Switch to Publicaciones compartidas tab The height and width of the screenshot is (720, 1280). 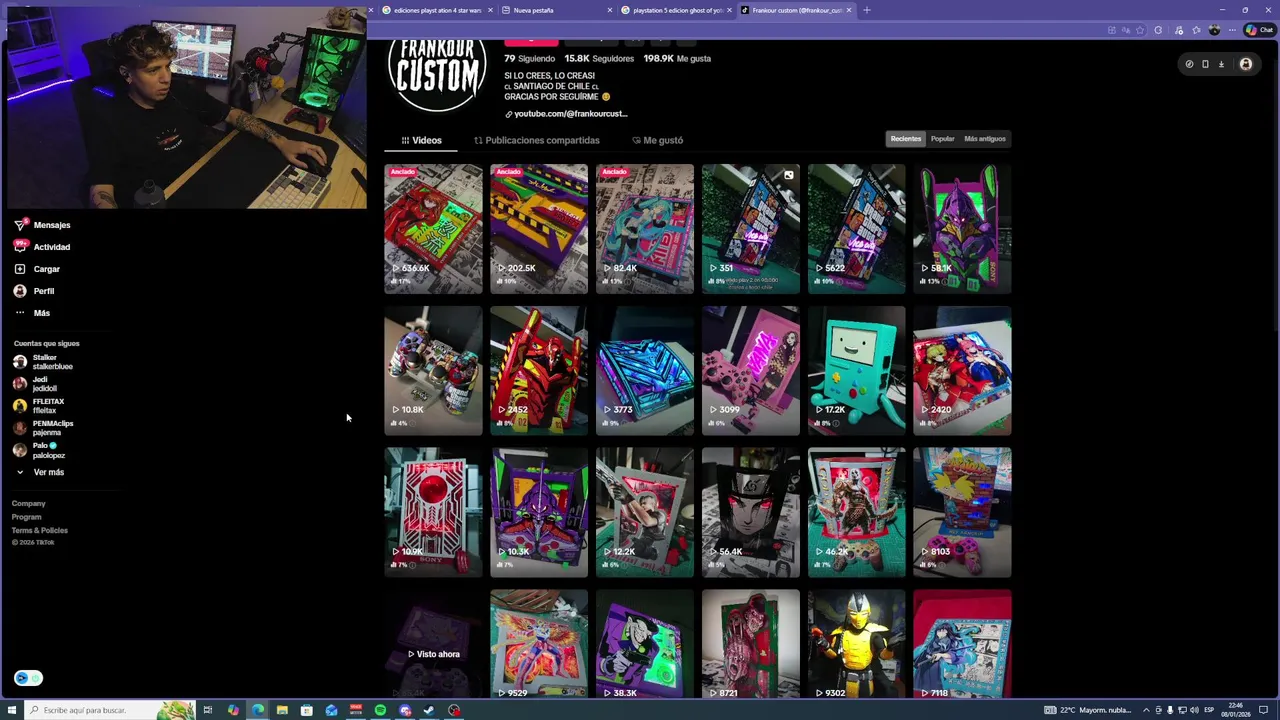click(537, 140)
